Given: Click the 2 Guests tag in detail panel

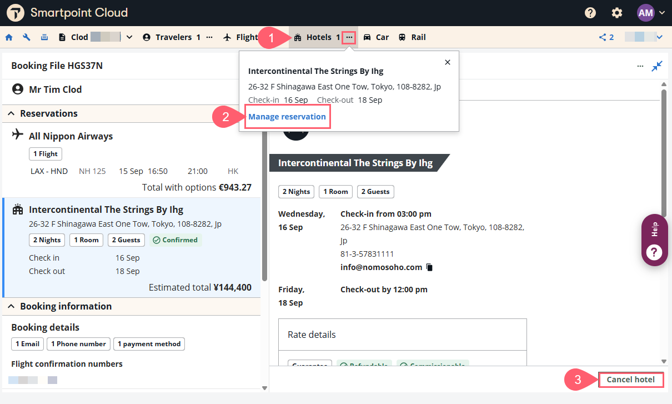Looking at the screenshot, I should click(x=375, y=192).
